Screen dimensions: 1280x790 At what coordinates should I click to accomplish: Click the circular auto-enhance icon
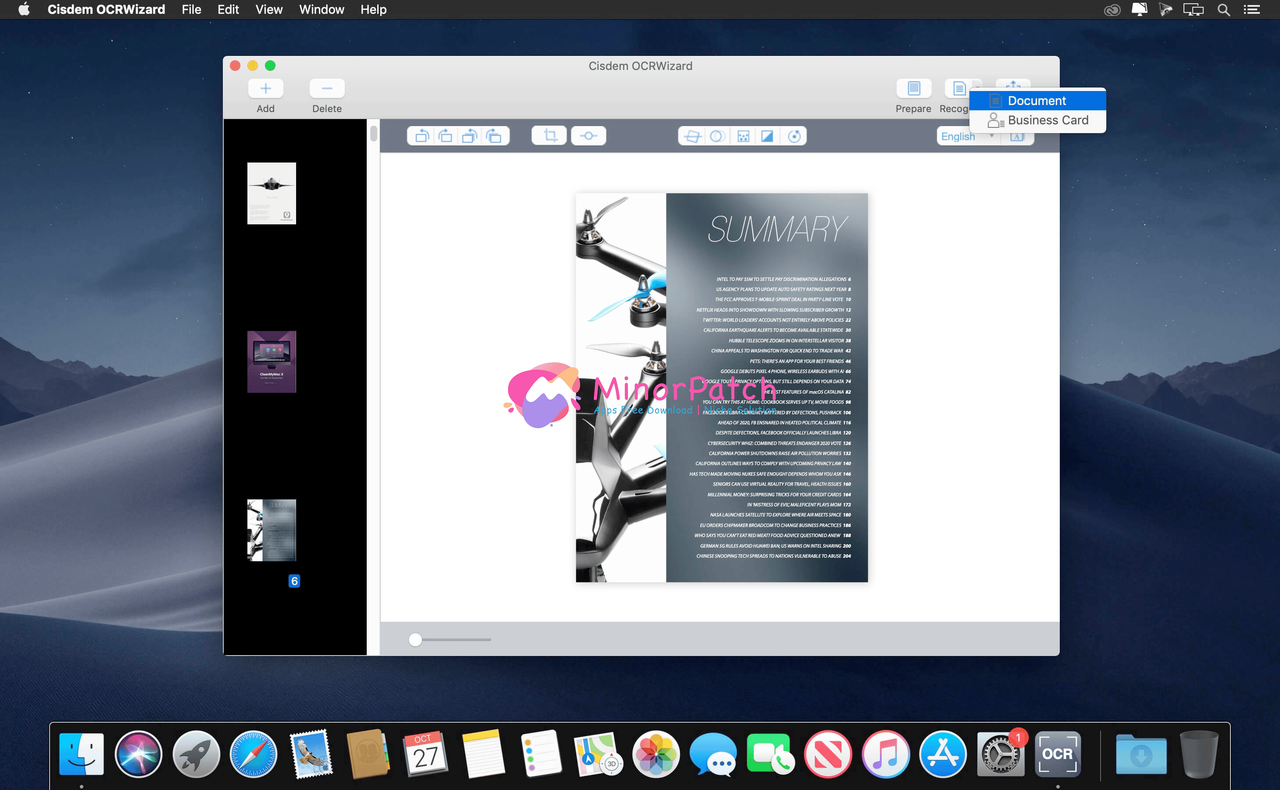click(x=794, y=136)
